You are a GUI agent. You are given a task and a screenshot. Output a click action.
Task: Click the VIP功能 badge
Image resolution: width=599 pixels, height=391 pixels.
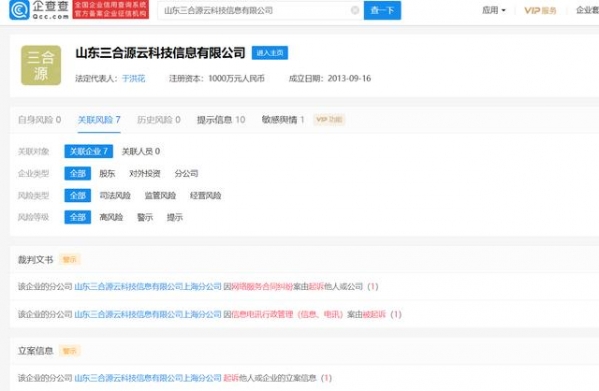[329, 120]
